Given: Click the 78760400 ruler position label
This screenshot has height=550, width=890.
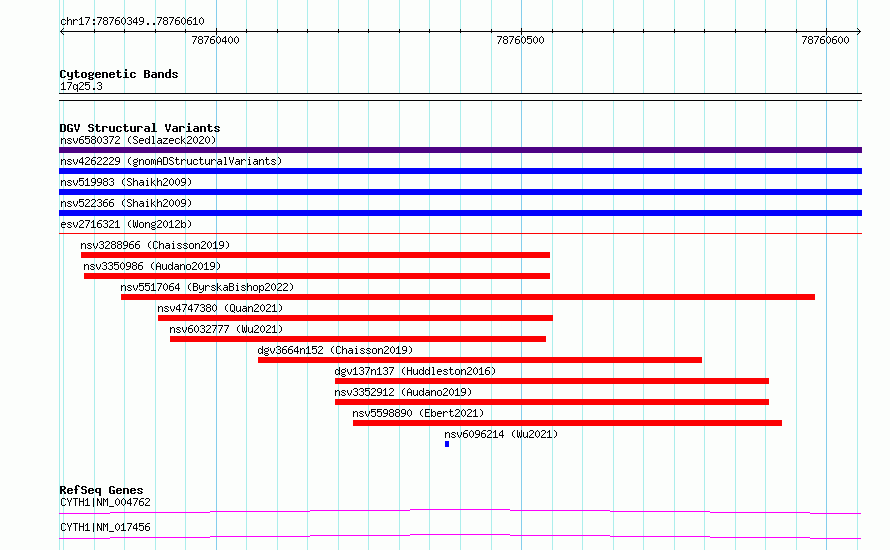Looking at the screenshot, I should coord(216,40).
